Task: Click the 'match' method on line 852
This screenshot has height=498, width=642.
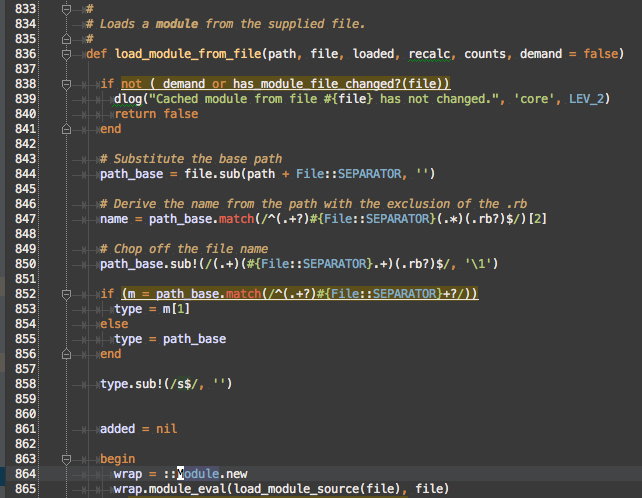Action: [x=243, y=294]
